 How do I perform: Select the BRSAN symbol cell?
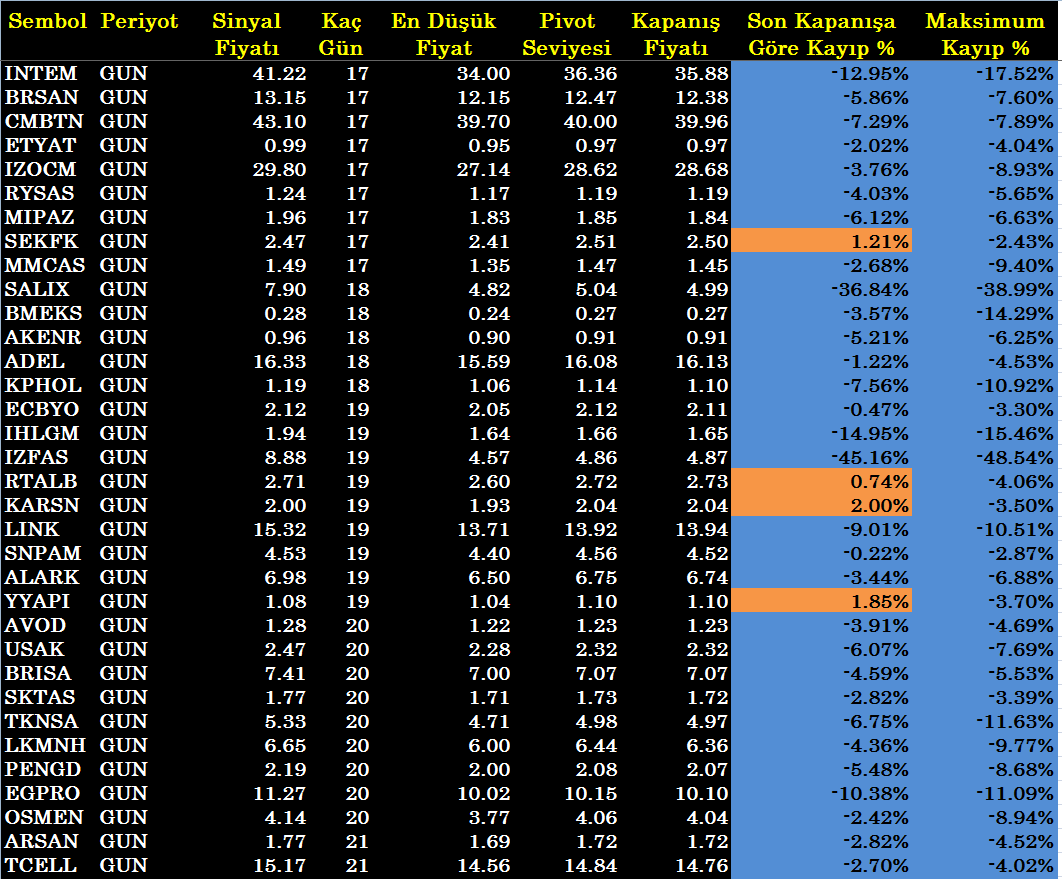click(41, 98)
